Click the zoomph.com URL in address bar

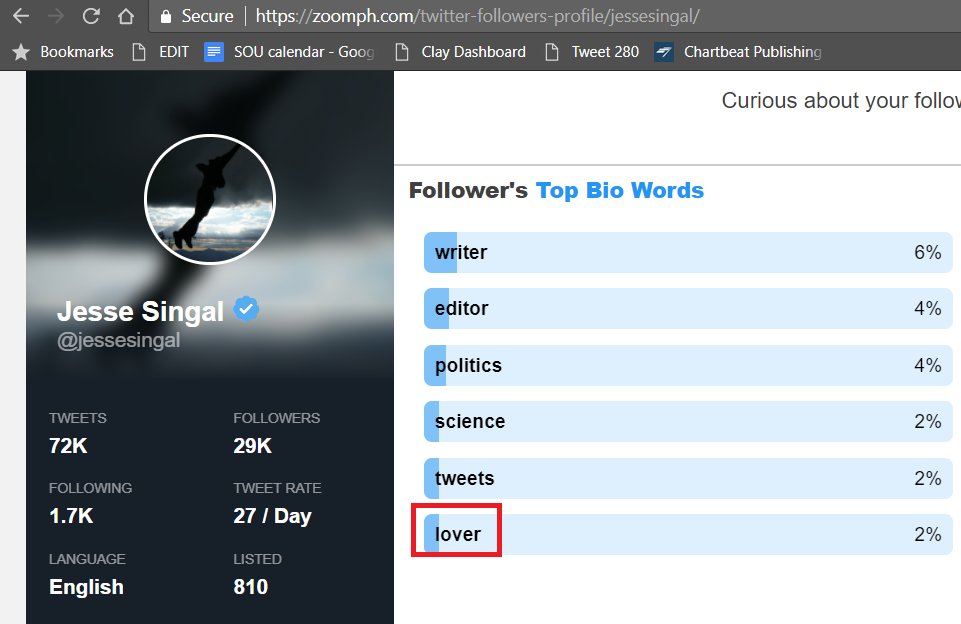(x=477, y=16)
